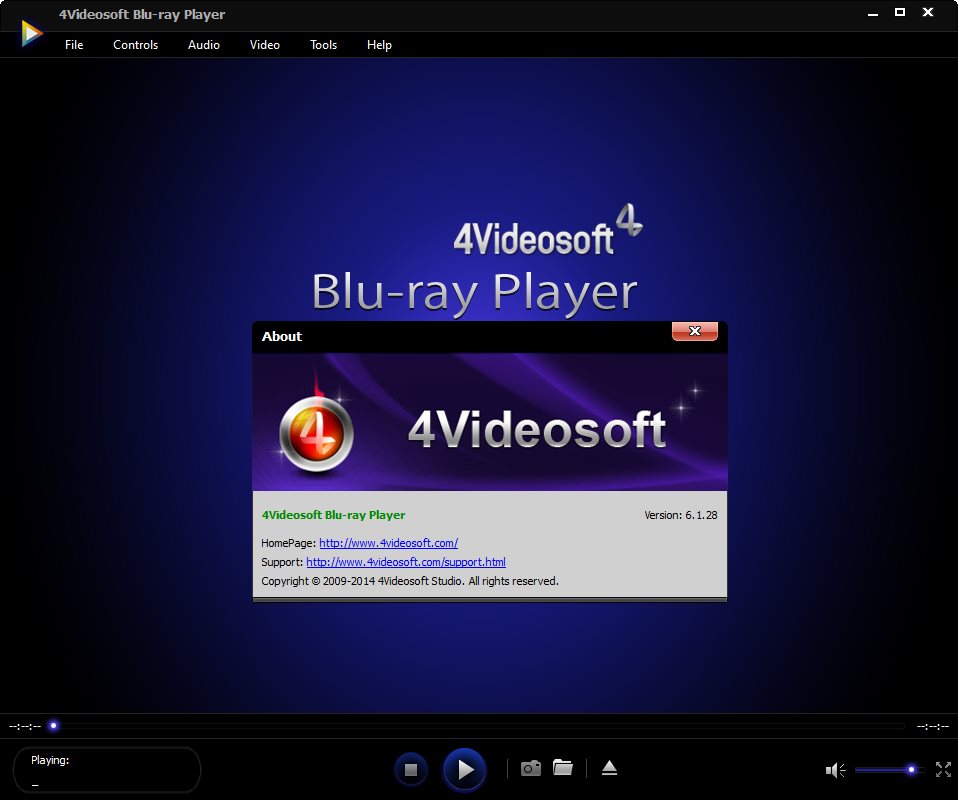The width and height of the screenshot is (958, 800).
Task: Click the Version: 6.1.28 text
Action: (x=681, y=515)
